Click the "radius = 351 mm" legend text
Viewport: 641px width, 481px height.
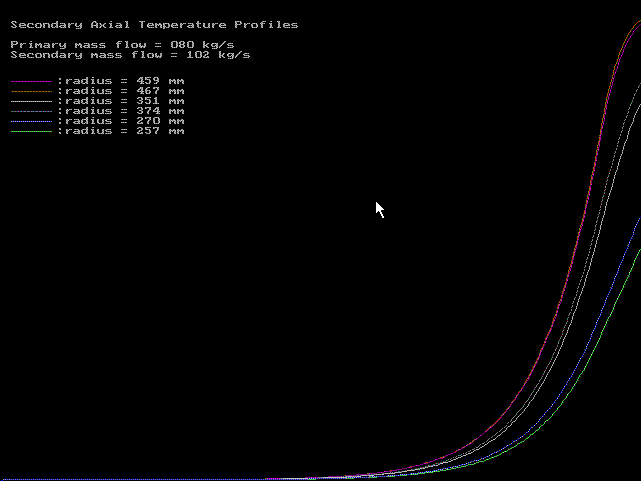pos(123,100)
